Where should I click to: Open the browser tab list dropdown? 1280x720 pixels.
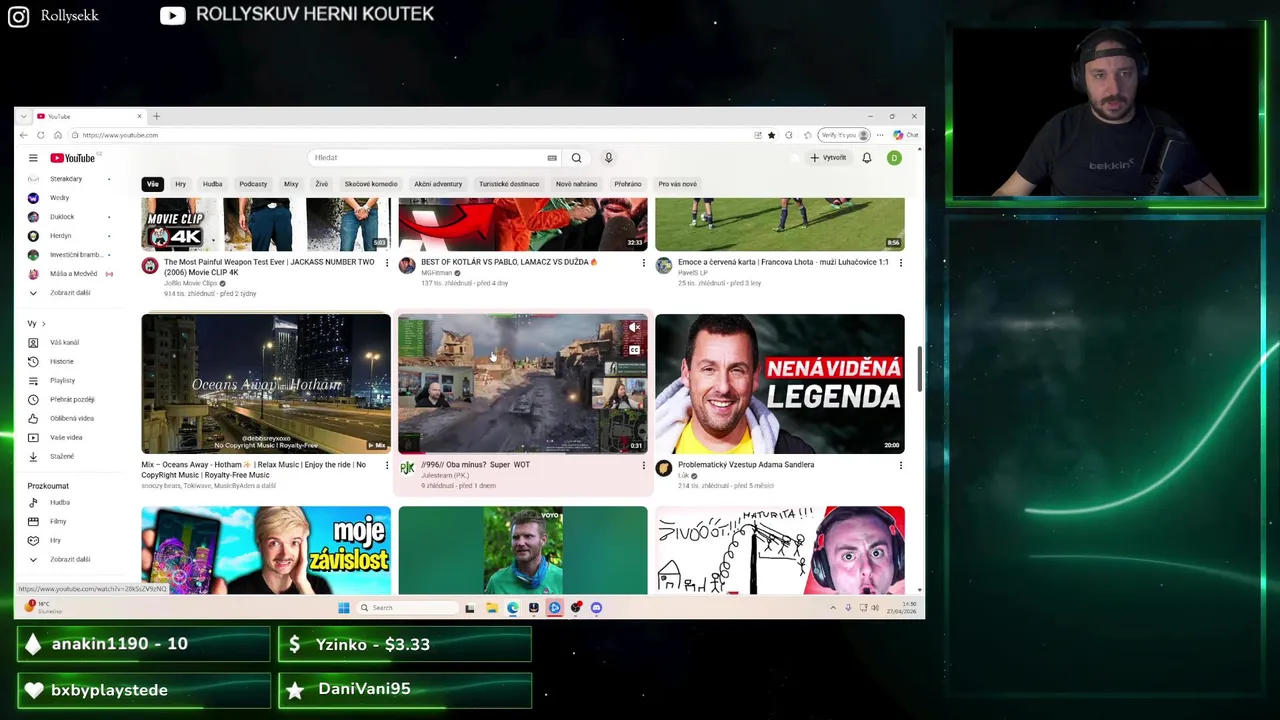tap(22, 116)
